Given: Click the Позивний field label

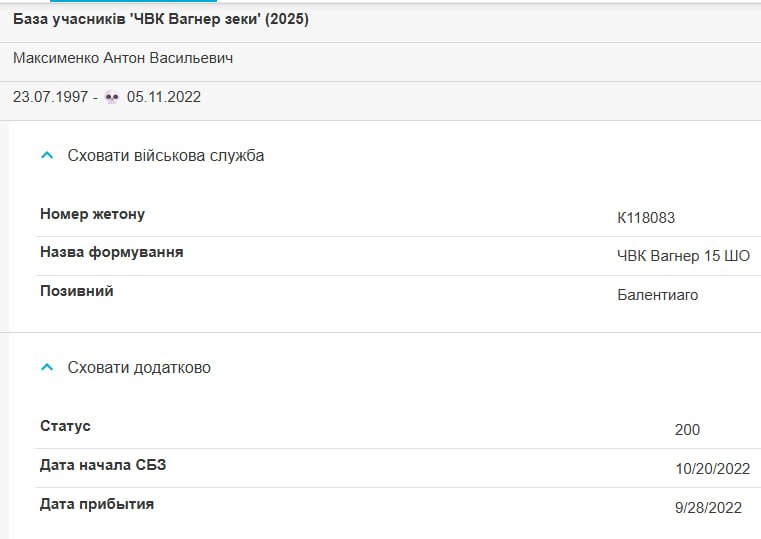Looking at the screenshot, I should (77, 291).
